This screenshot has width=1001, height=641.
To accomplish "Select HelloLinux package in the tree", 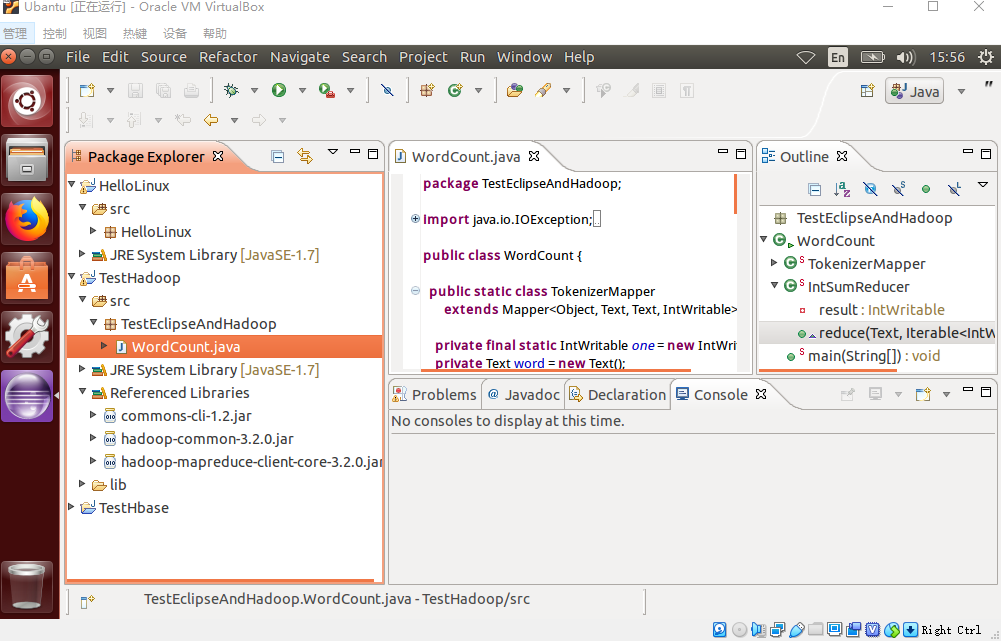I will 156,231.
